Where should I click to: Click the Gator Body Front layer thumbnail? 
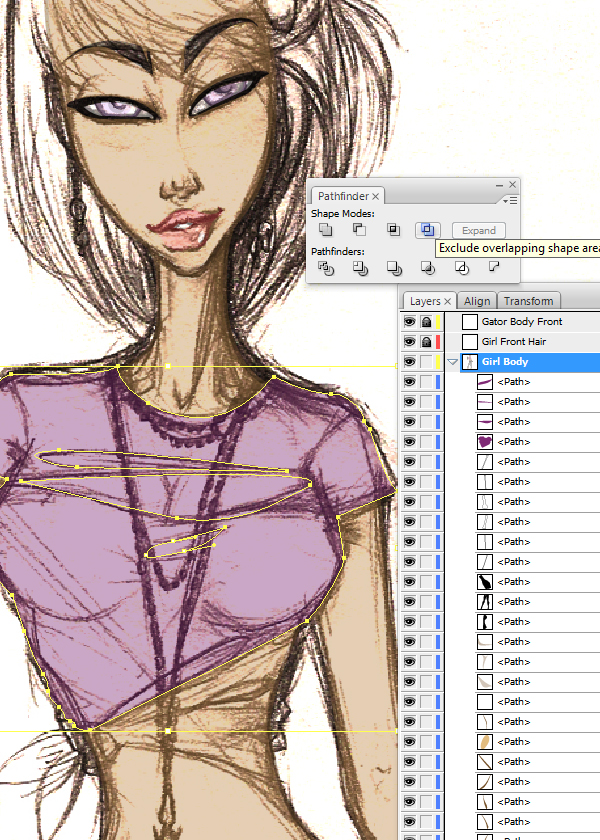(470, 322)
